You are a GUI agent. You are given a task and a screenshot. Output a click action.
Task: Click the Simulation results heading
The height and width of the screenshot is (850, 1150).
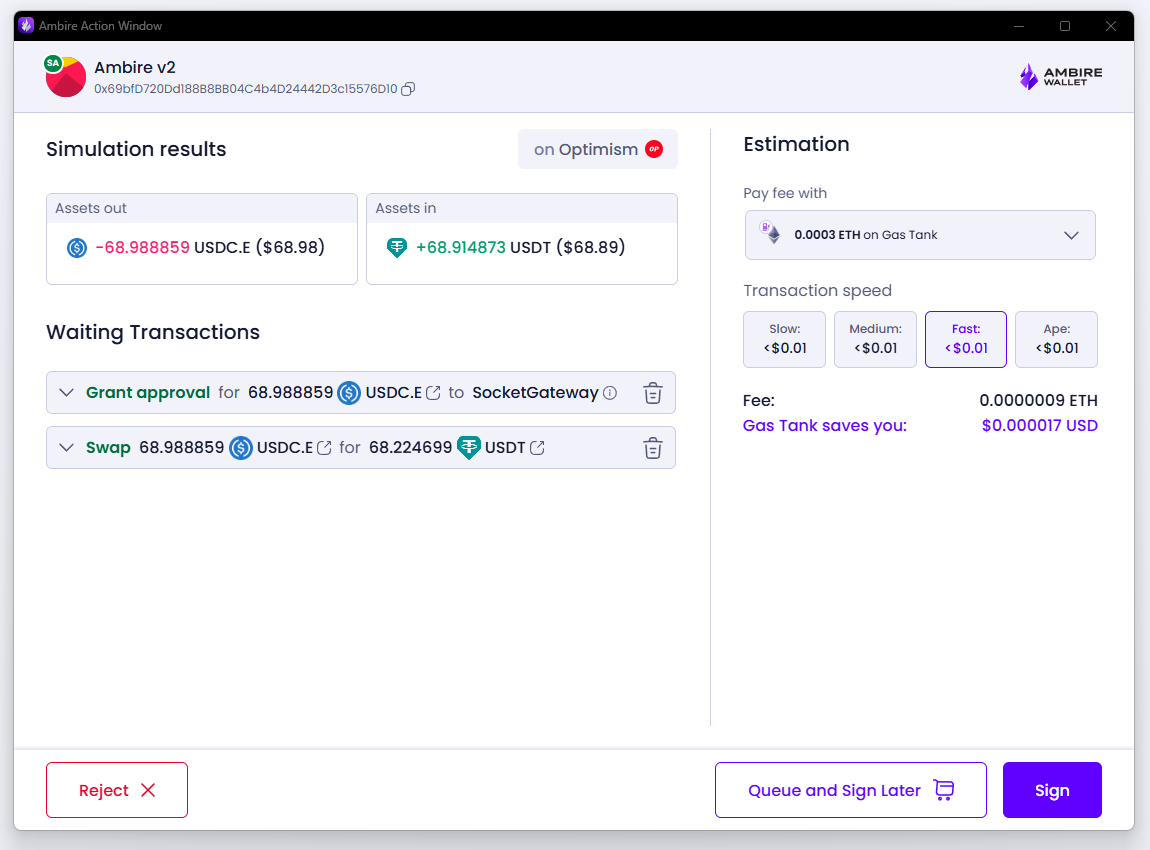(x=136, y=149)
